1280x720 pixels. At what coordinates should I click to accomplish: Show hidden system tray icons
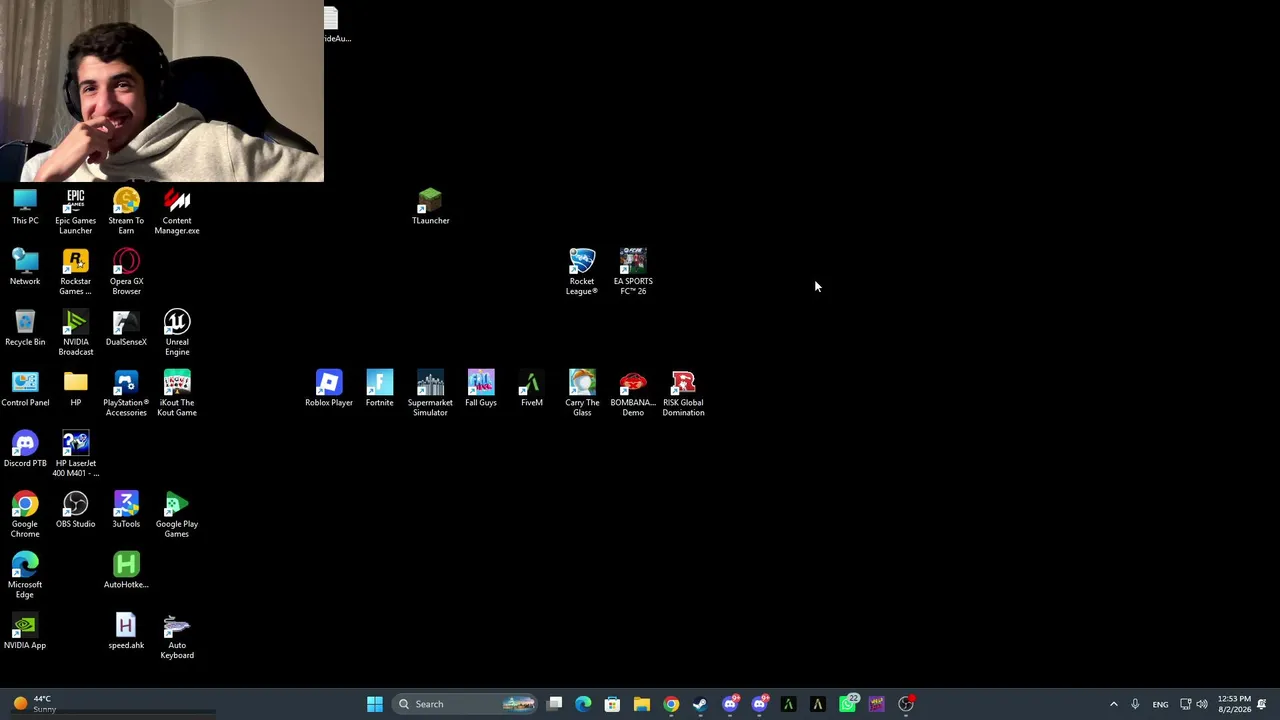1114,704
